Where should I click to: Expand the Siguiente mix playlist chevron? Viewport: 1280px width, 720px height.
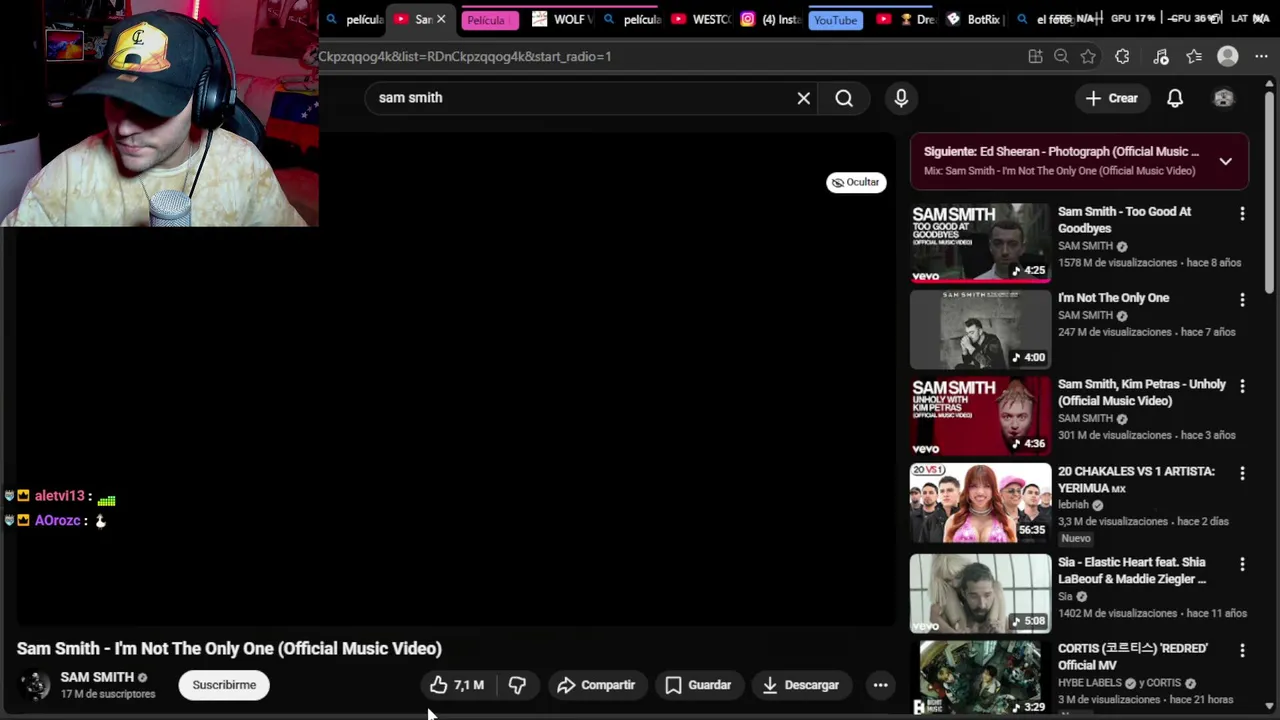pyautogui.click(x=1225, y=161)
